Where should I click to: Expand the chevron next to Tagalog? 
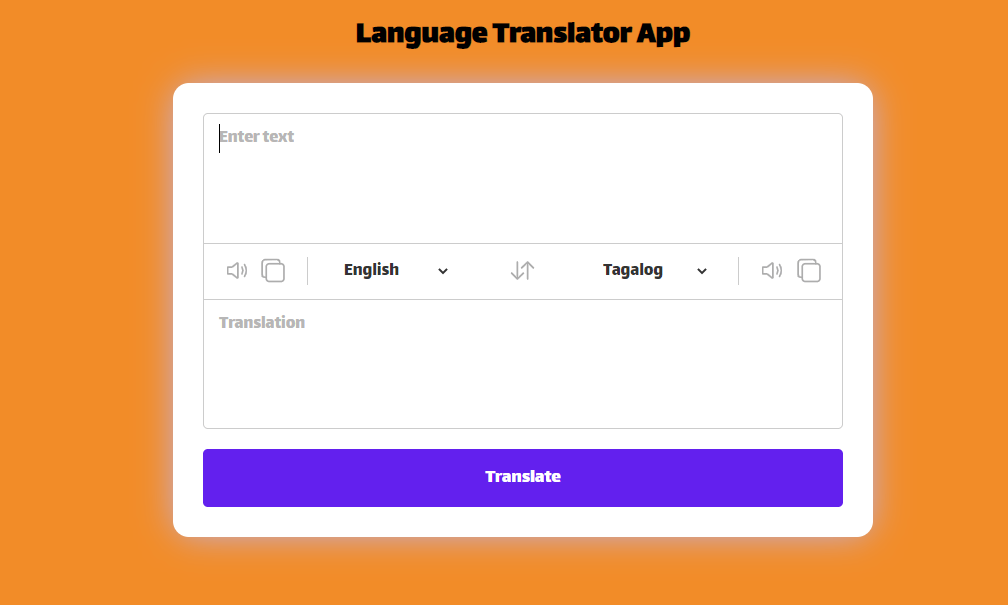click(701, 270)
